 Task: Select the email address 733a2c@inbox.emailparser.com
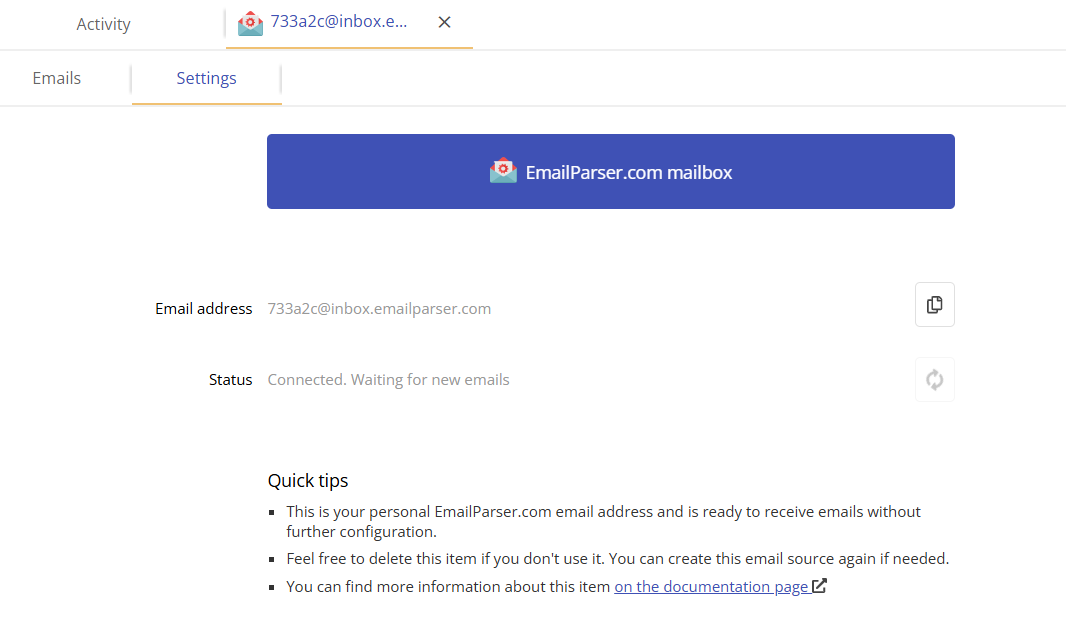coord(379,308)
